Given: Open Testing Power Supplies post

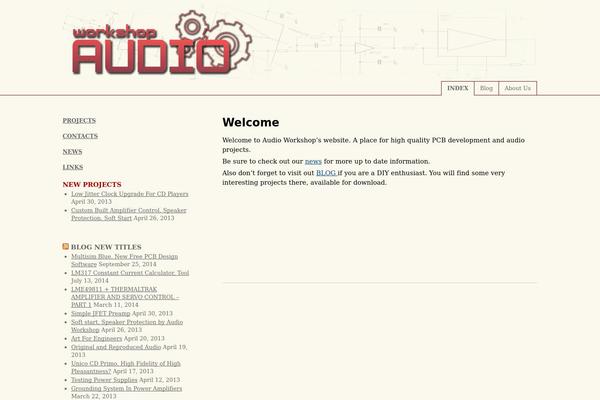Looking at the screenshot, I should (x=104, y=380).
